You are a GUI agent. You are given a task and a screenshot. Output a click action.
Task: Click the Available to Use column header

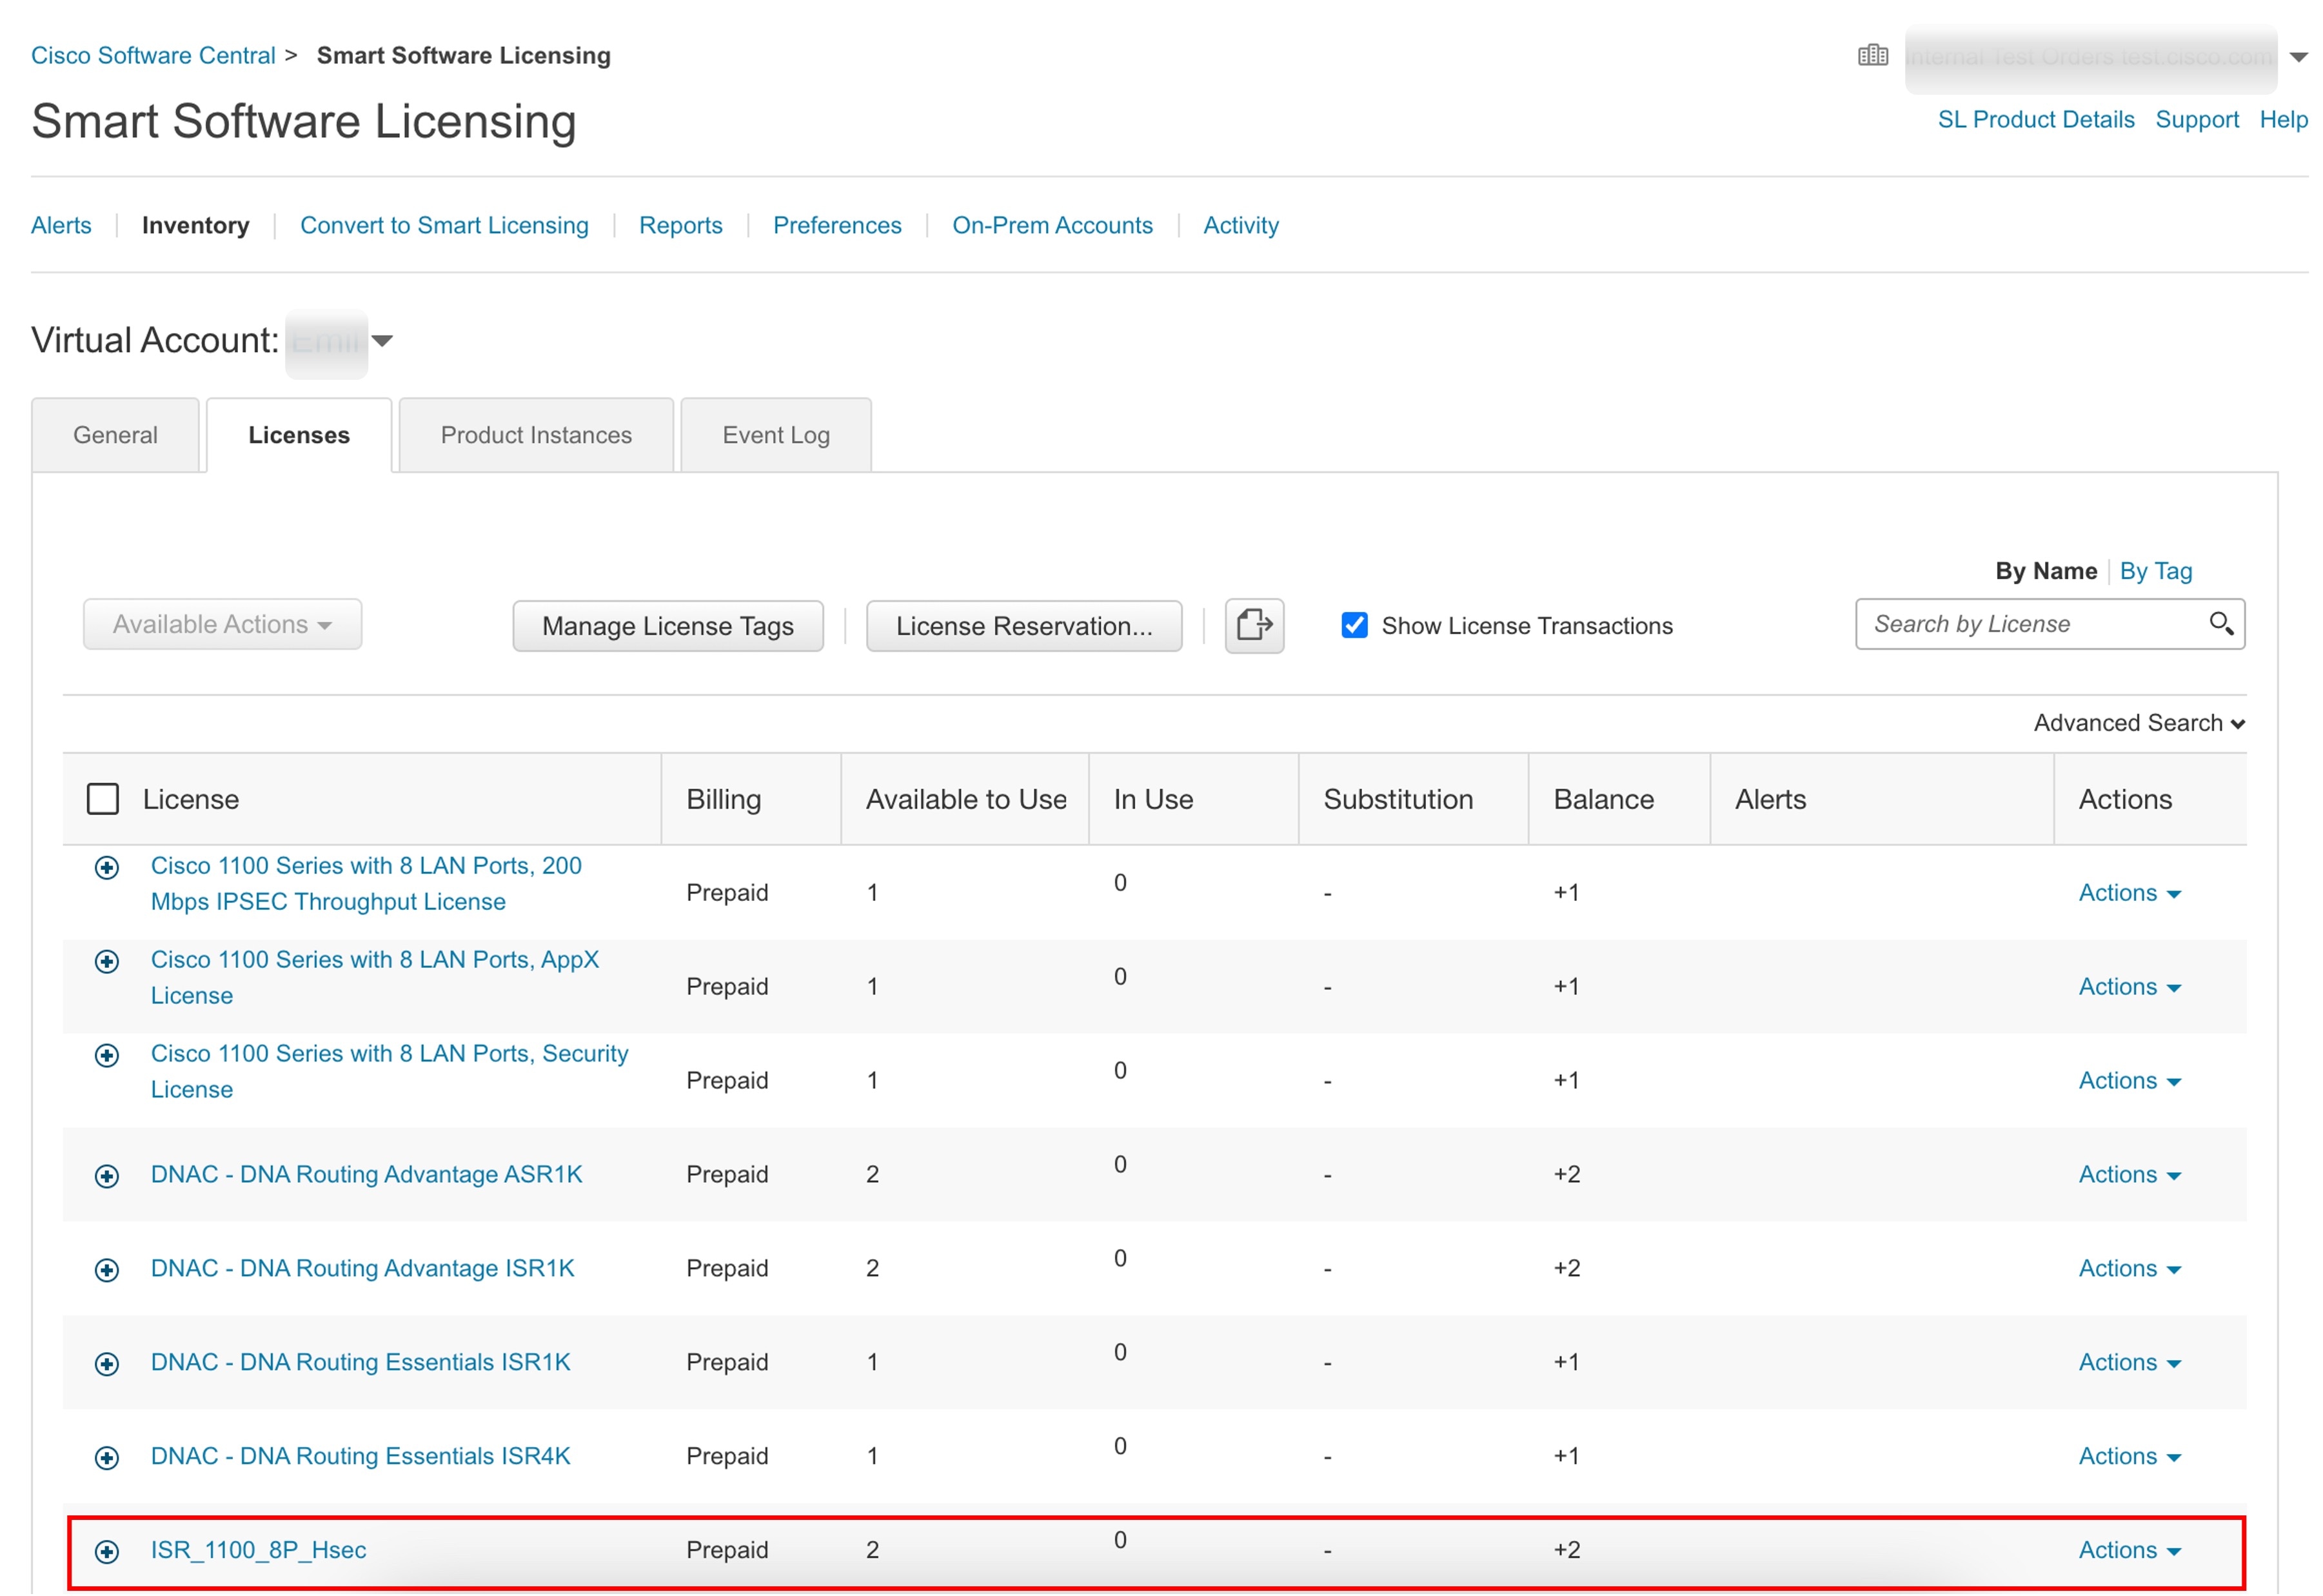point(966,799)
